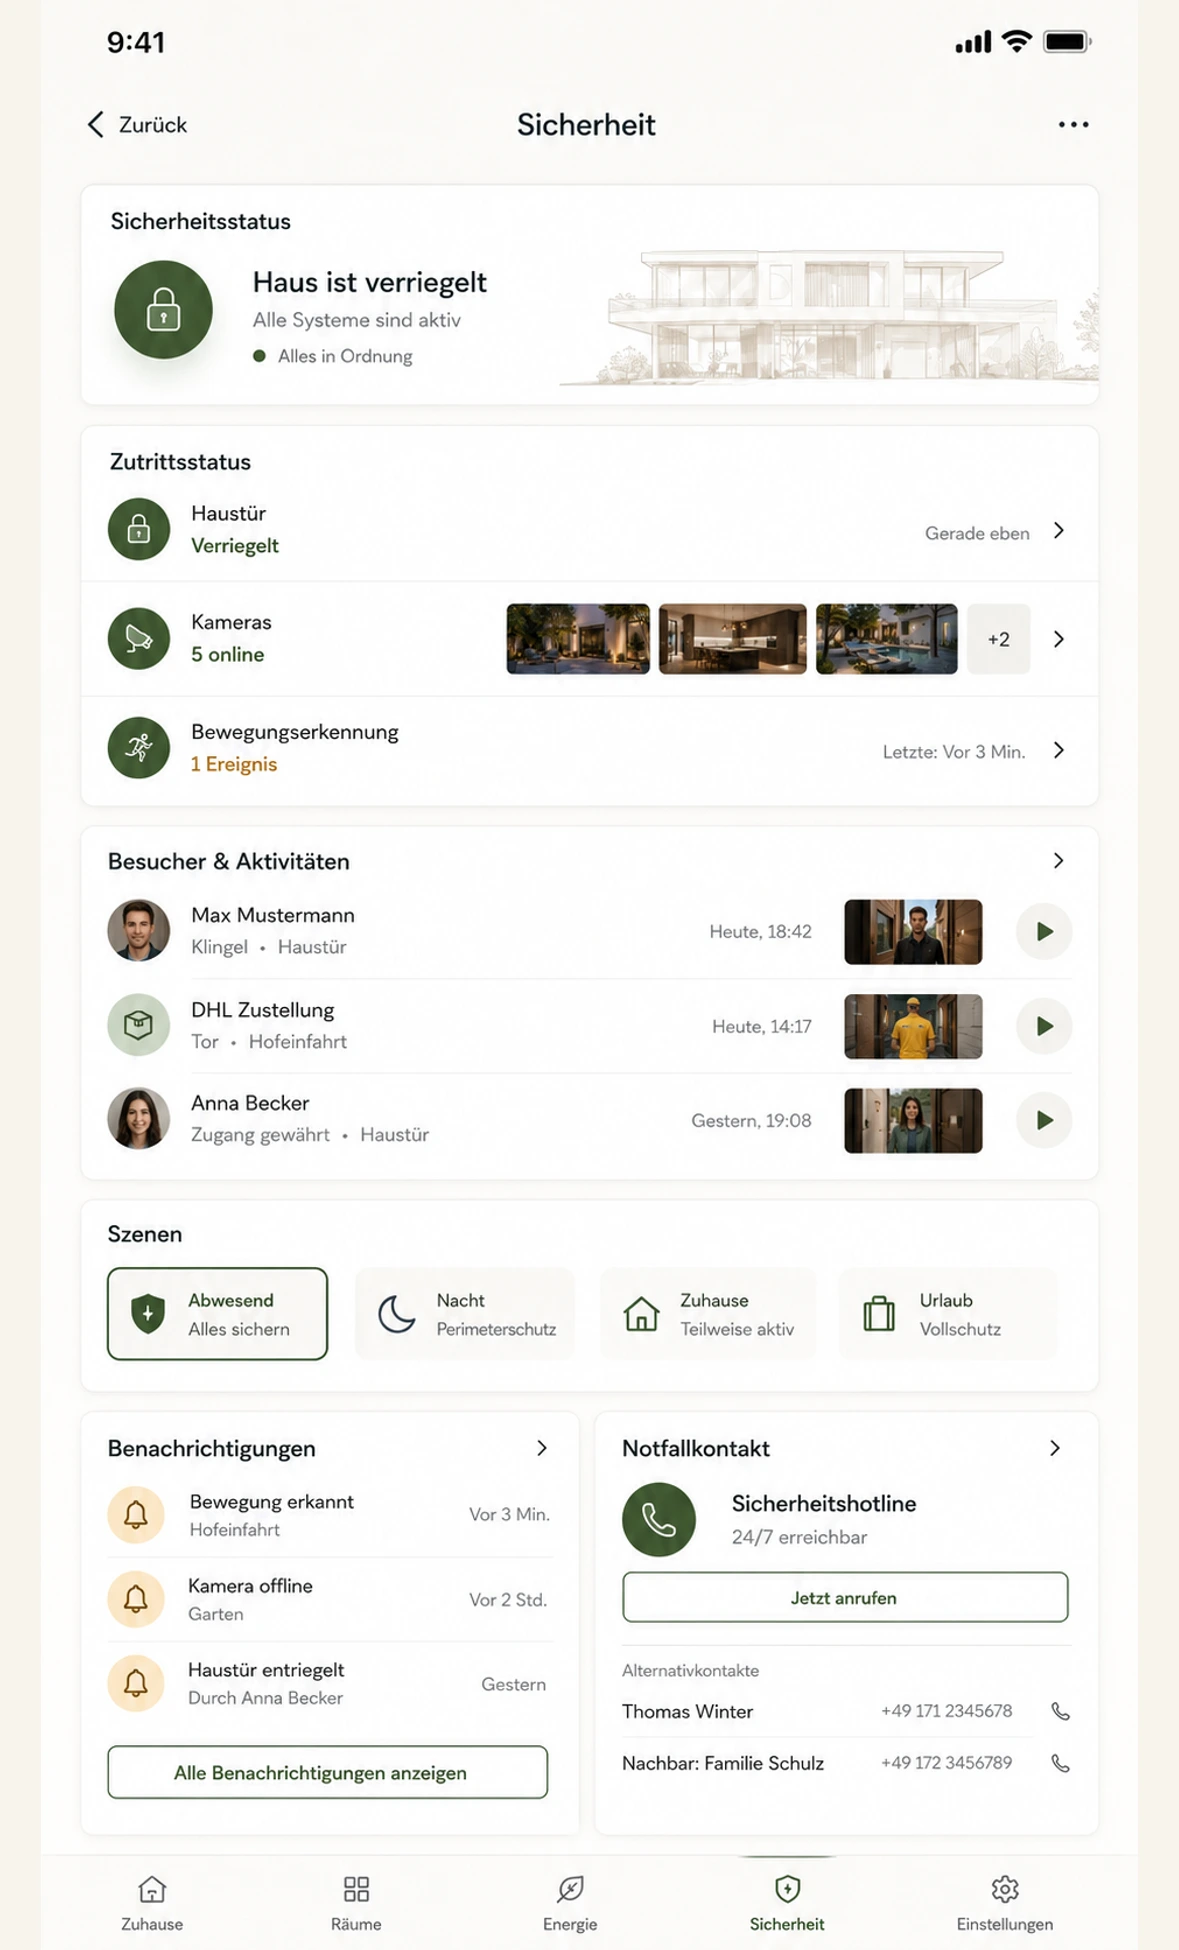The width and height of the screenshot is (1179, 1950).
Task: Tap the house sketch illustration
Action: point(830,316)
